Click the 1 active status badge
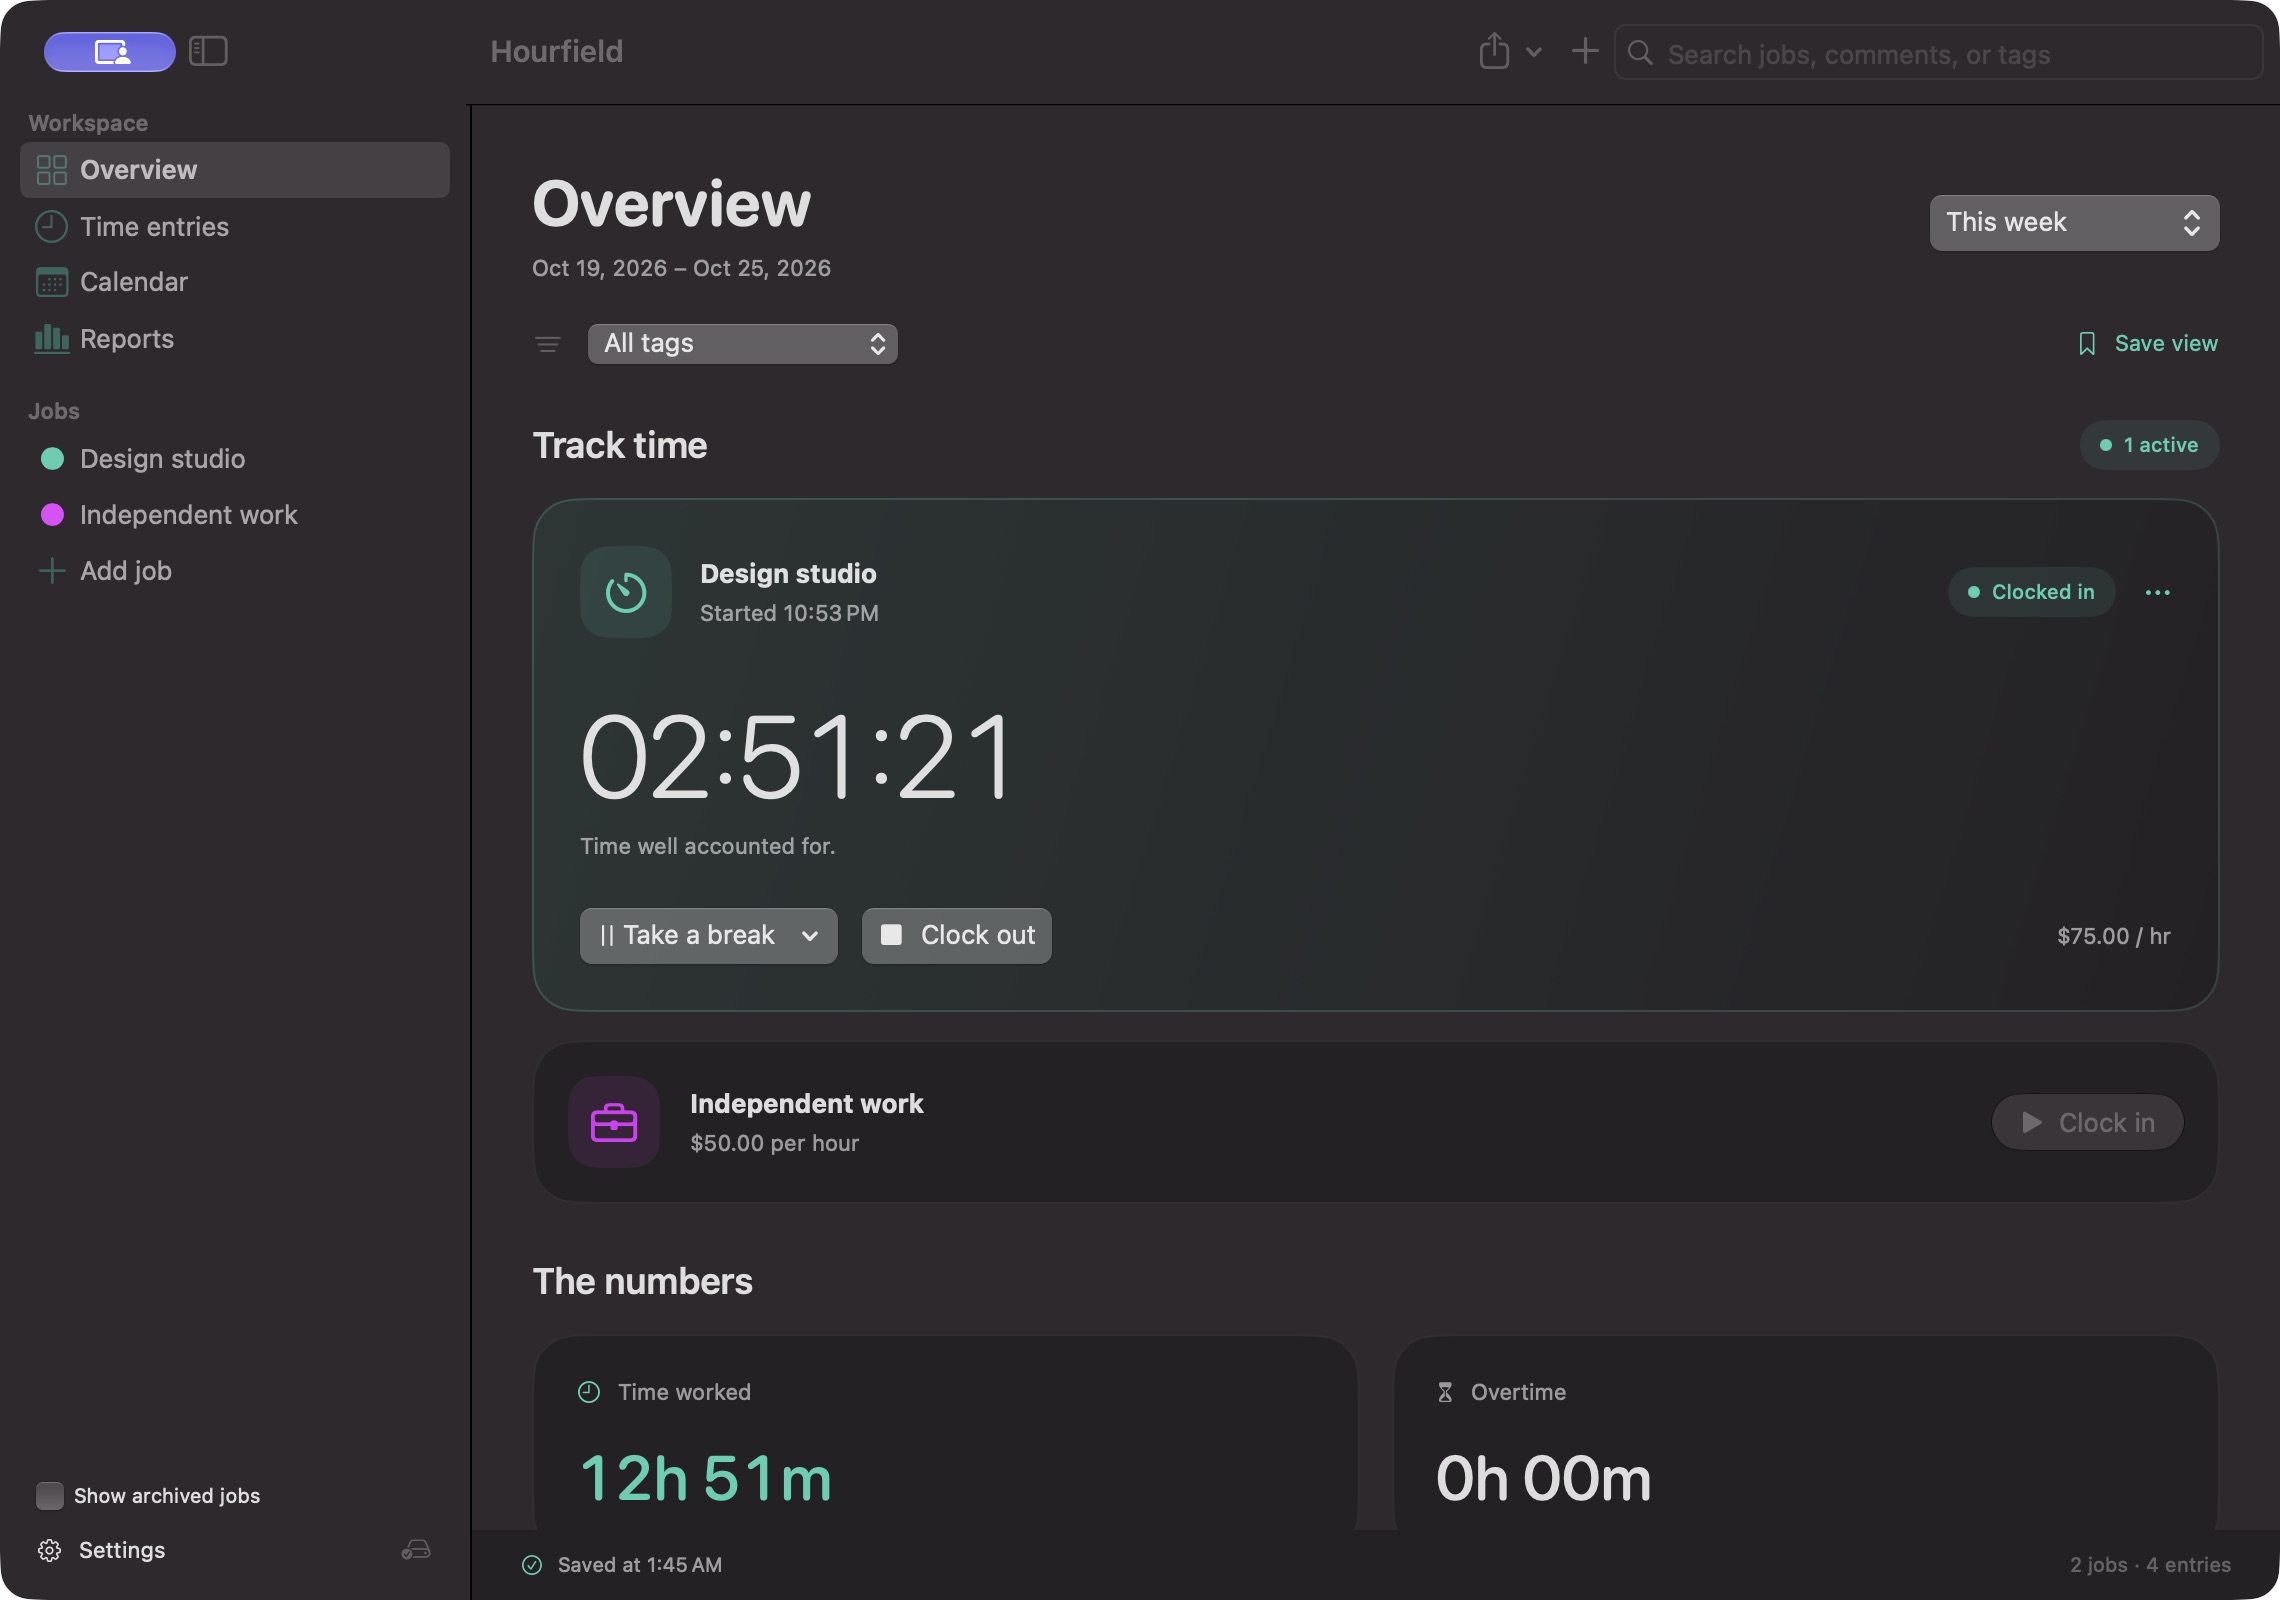2280x1600 pixels. pyautogui.click(x=2149, y=445)
